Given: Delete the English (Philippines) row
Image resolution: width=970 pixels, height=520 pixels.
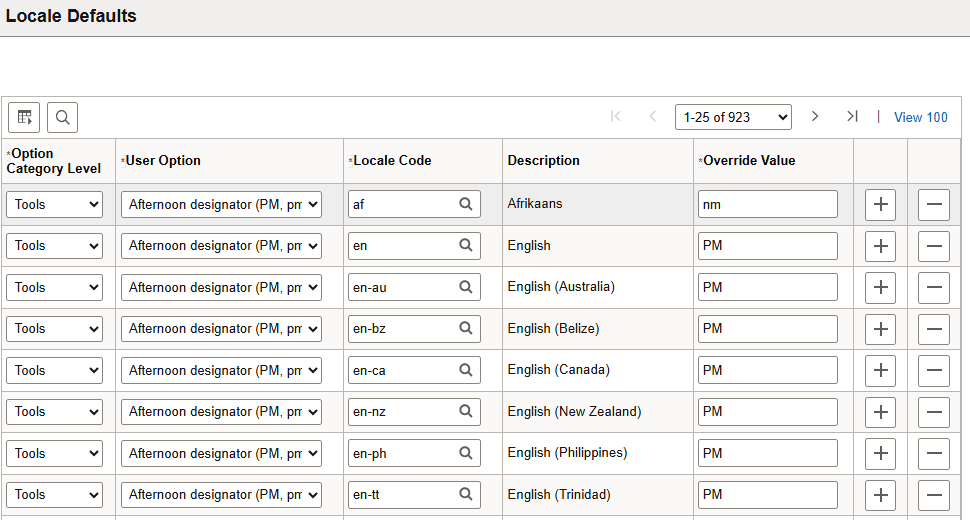Looking at the screenshot, I should tap(934, 453).
